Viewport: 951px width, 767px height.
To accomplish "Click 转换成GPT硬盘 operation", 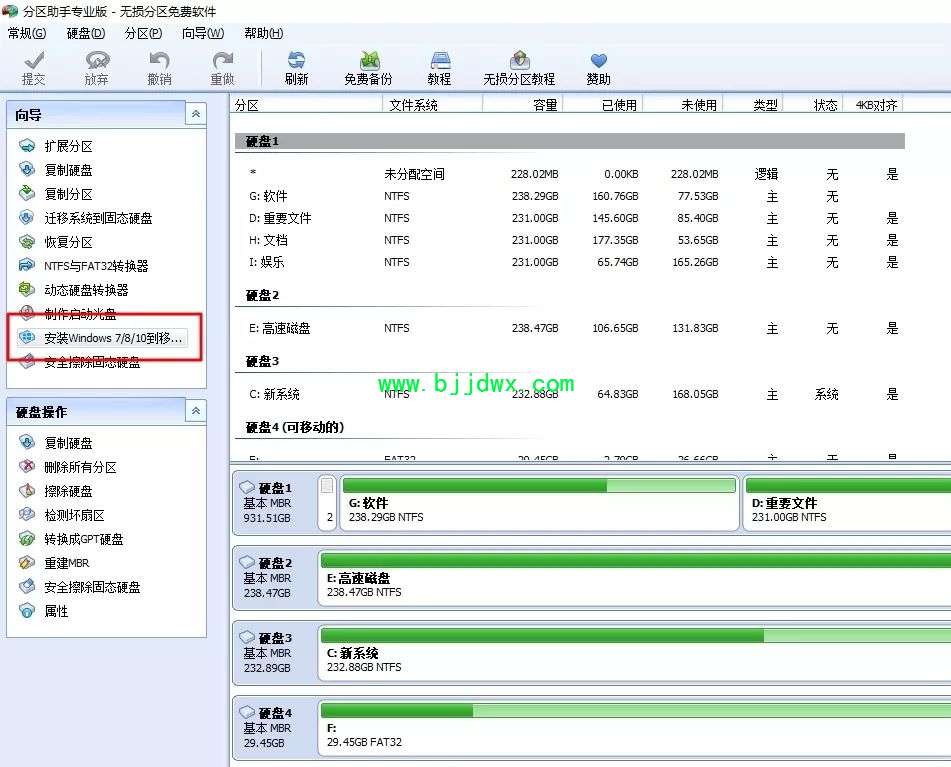I will [x=71, y=539].
